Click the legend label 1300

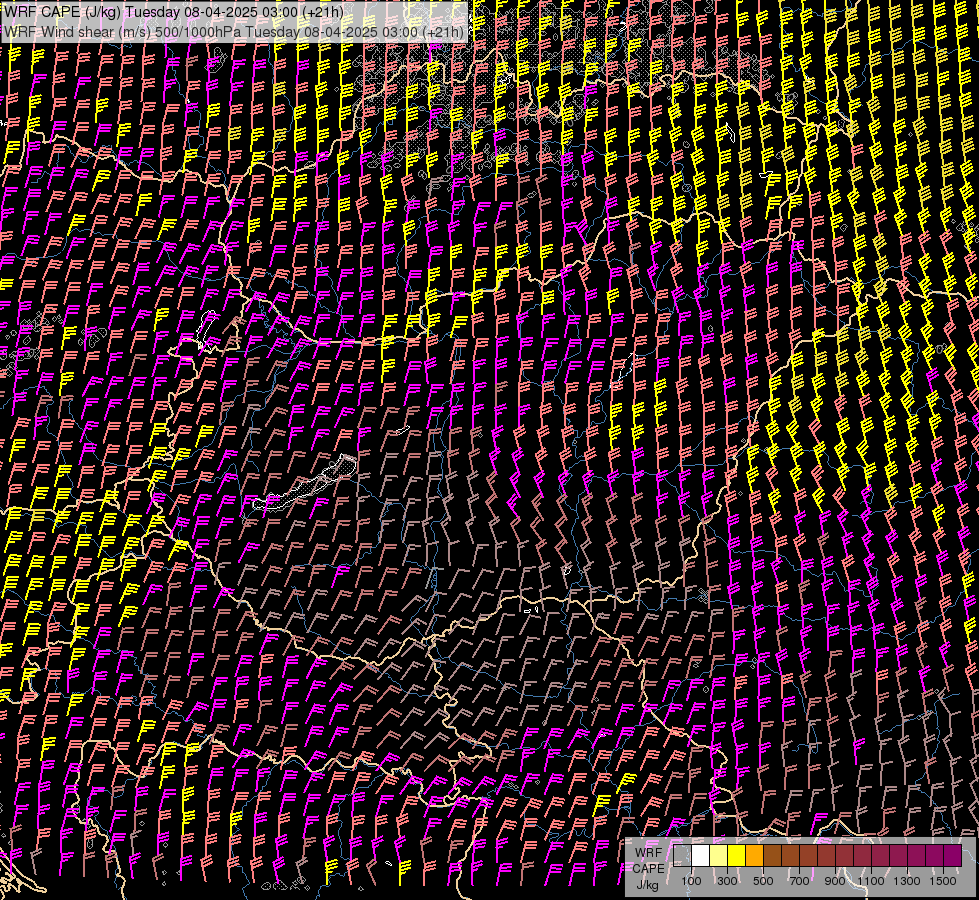pos(907,881)
